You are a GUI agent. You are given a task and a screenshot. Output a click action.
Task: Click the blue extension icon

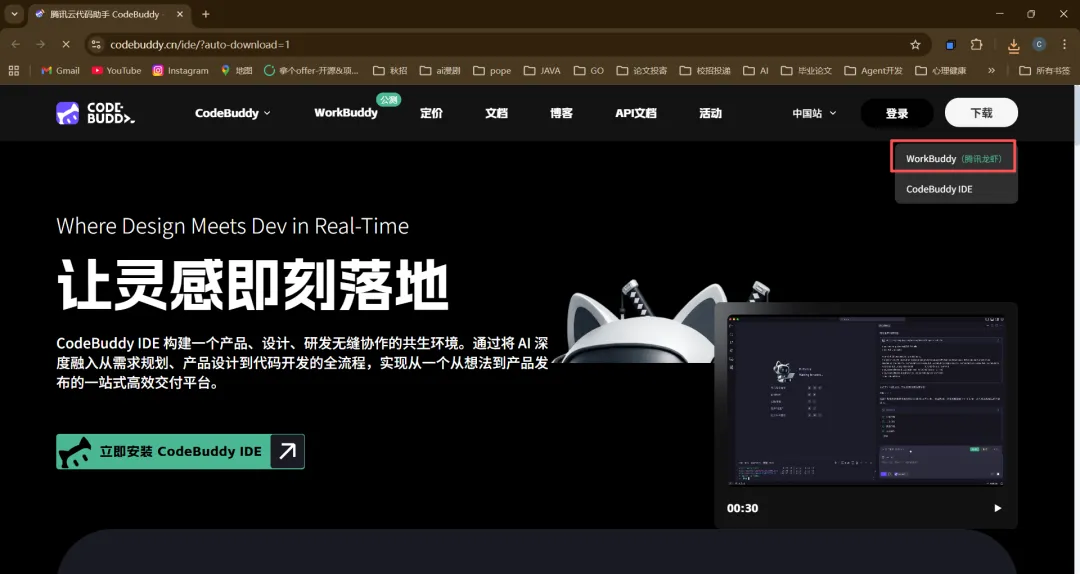pyautogui.click(x=951, y=45)
